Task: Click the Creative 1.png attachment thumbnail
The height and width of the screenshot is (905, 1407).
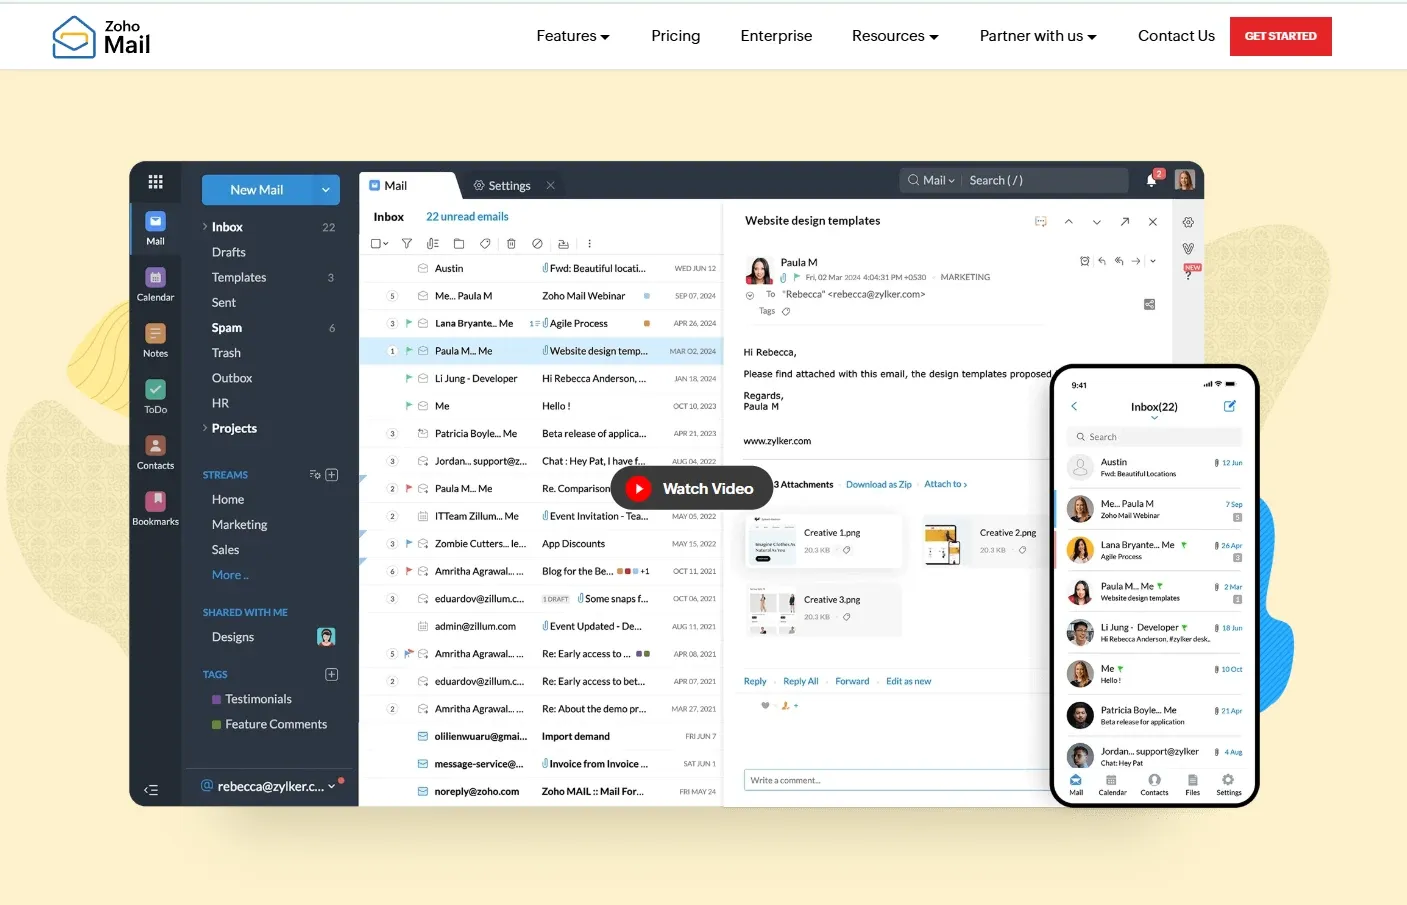Action: (x=771, y=541)
